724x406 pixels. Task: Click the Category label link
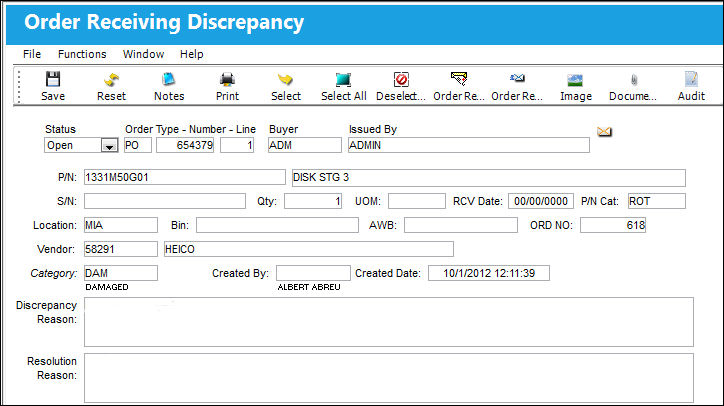[53, 273]
